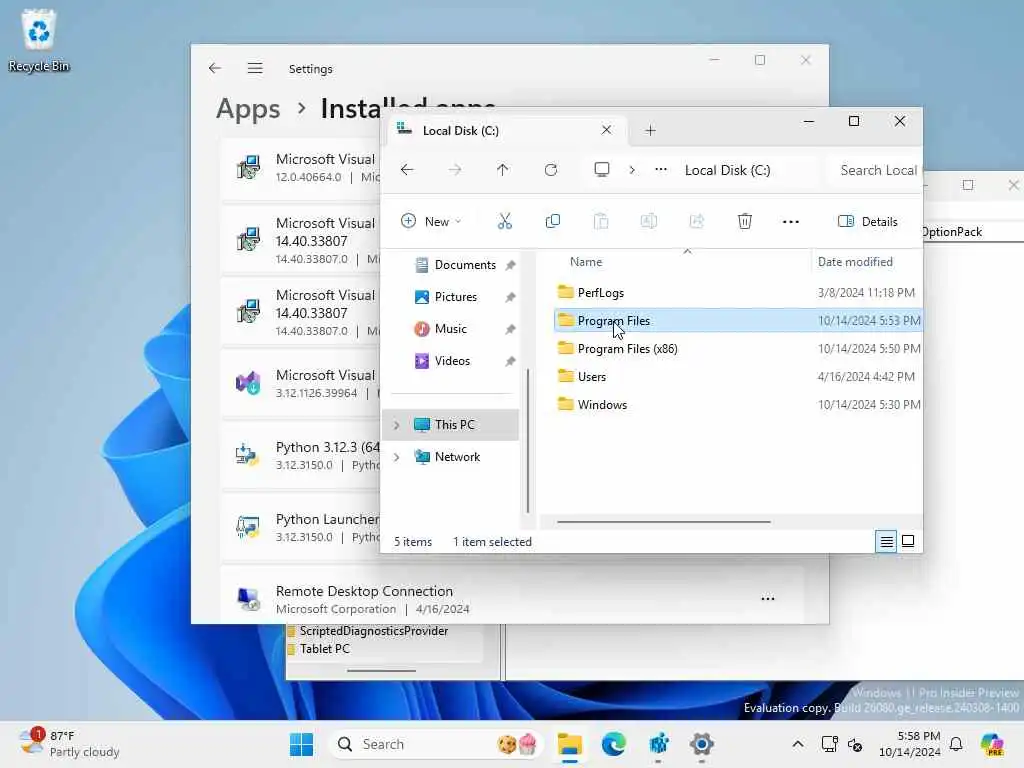Click the Share icon in toolbar

697,221
